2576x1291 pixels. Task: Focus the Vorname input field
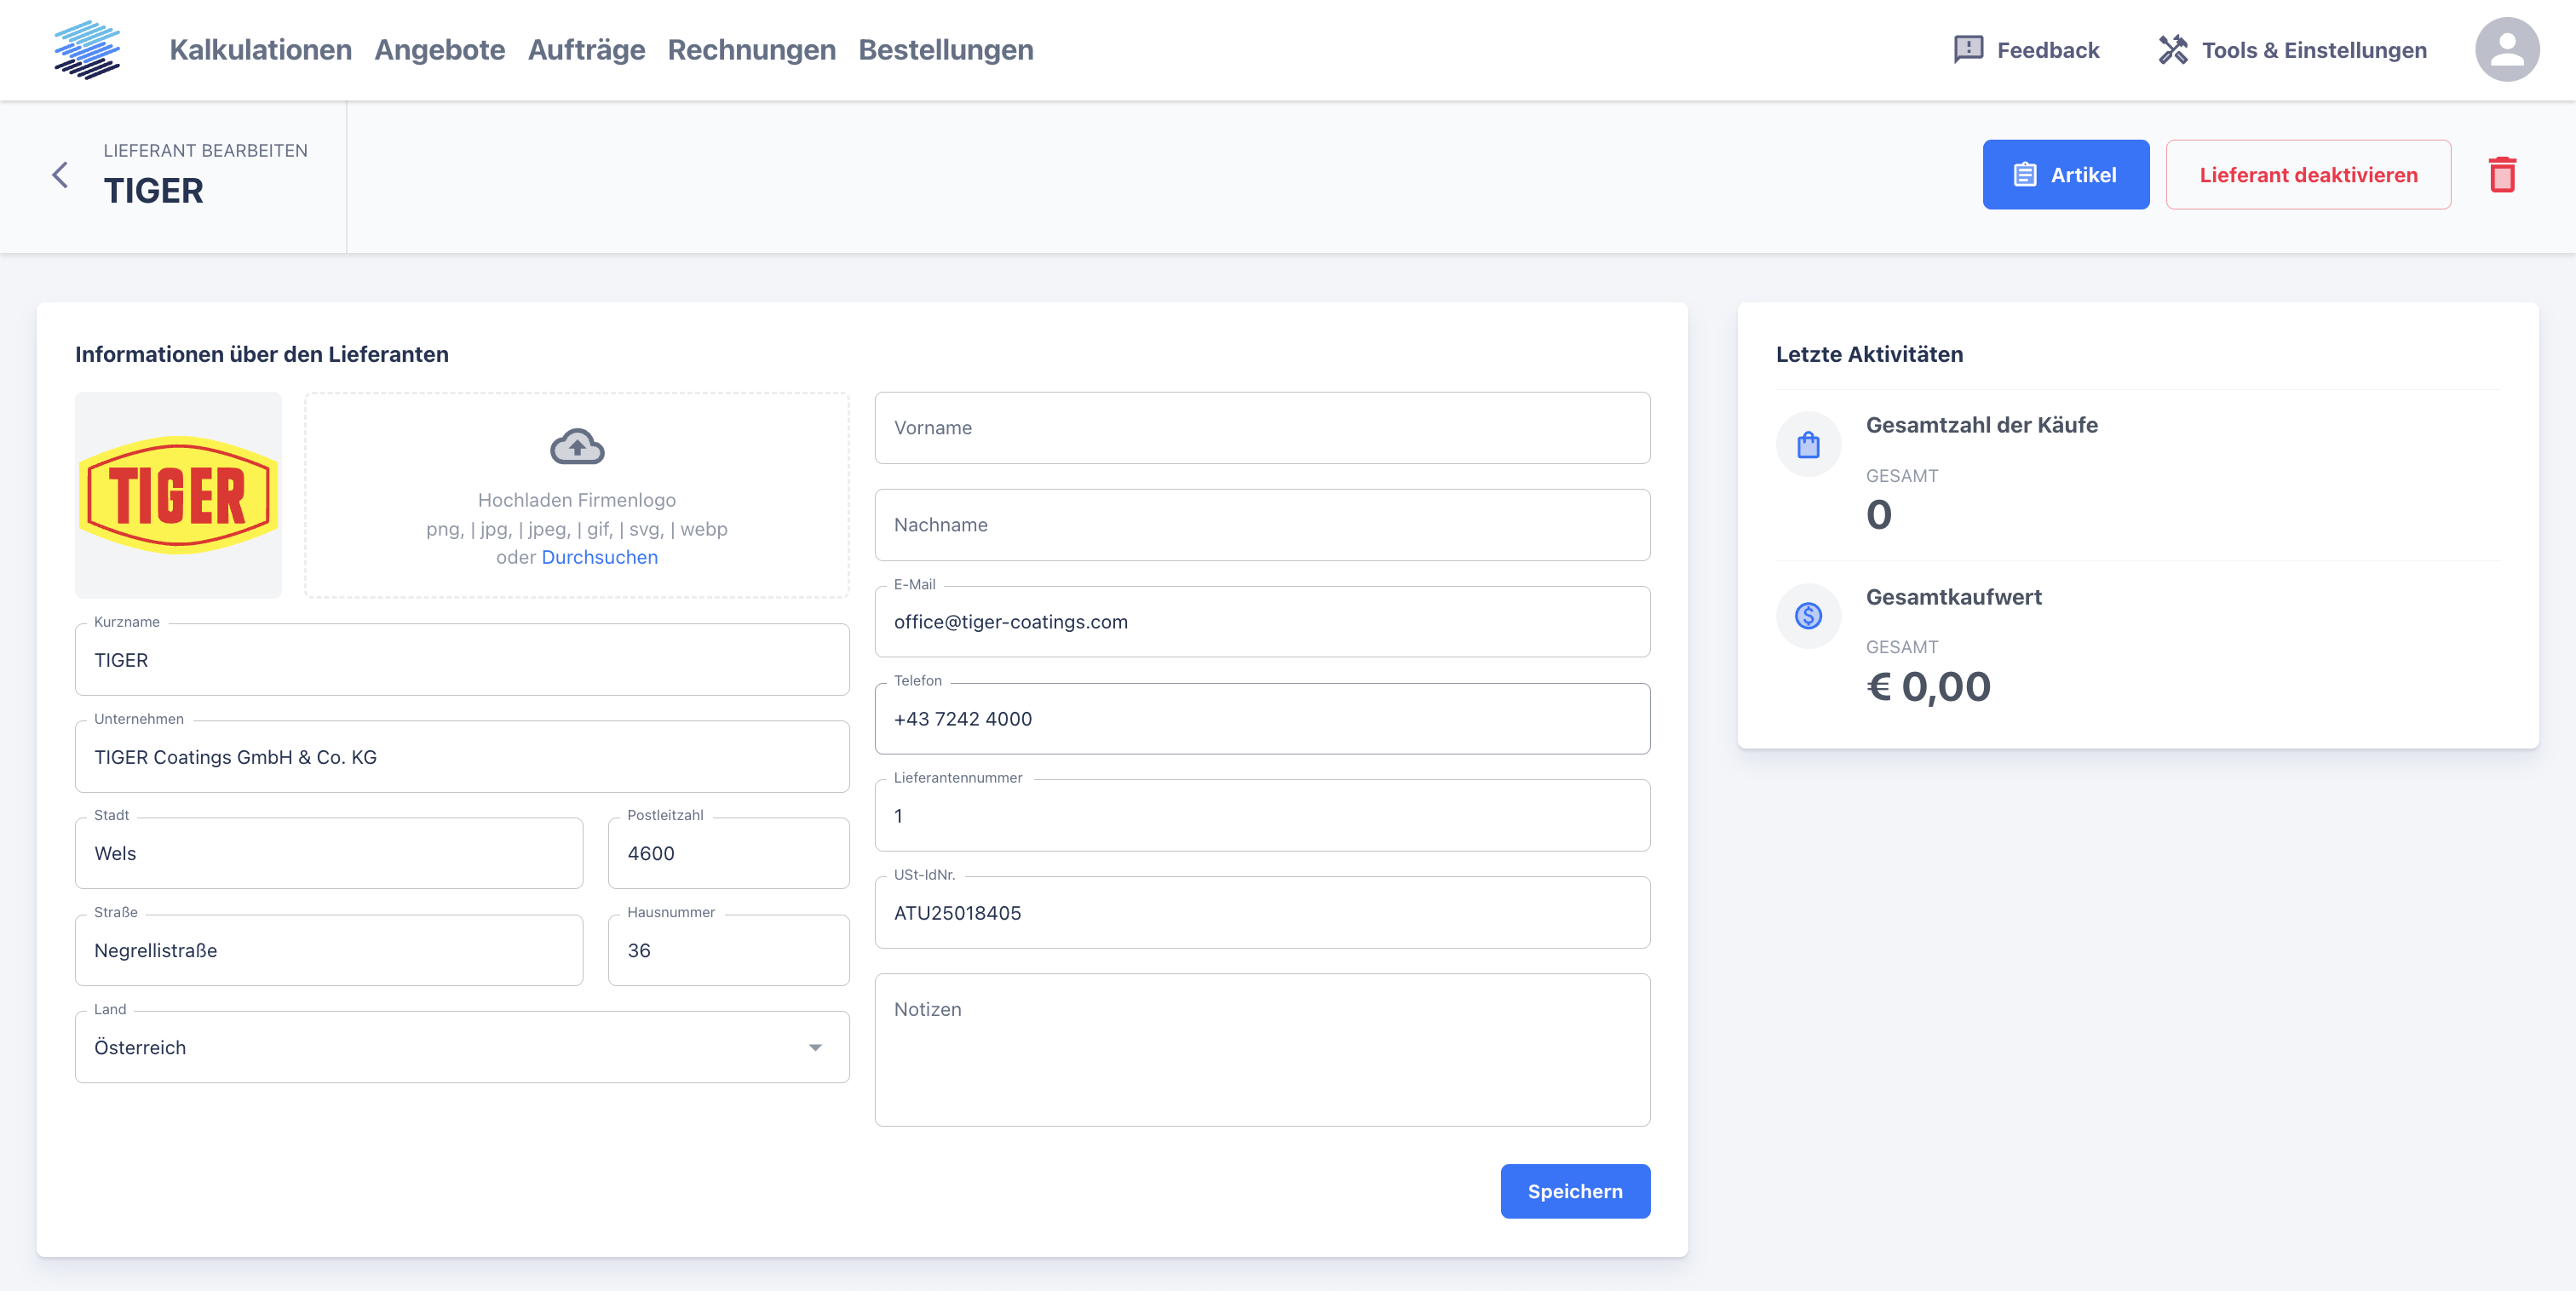[1261, 428]
